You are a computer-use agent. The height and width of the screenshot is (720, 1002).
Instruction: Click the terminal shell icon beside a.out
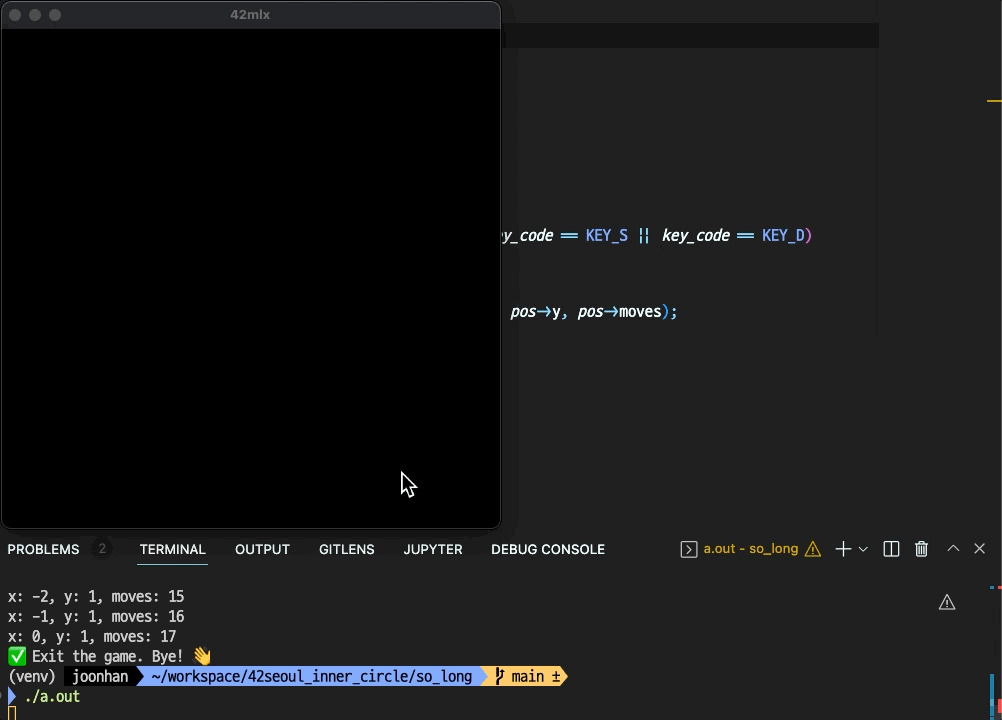[689, 549]
